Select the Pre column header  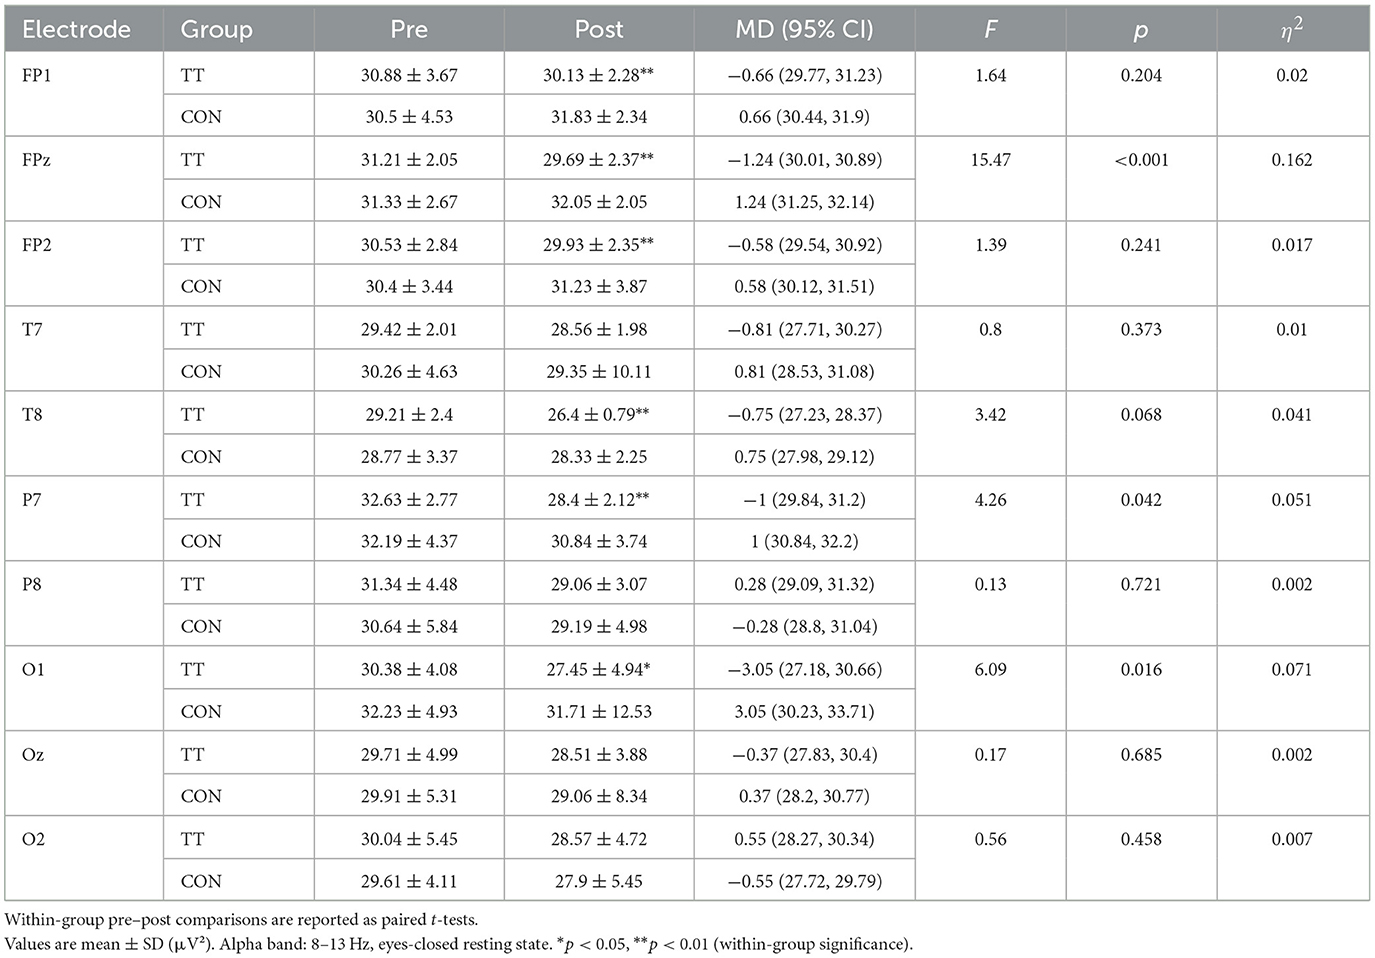tap(409, 30)
